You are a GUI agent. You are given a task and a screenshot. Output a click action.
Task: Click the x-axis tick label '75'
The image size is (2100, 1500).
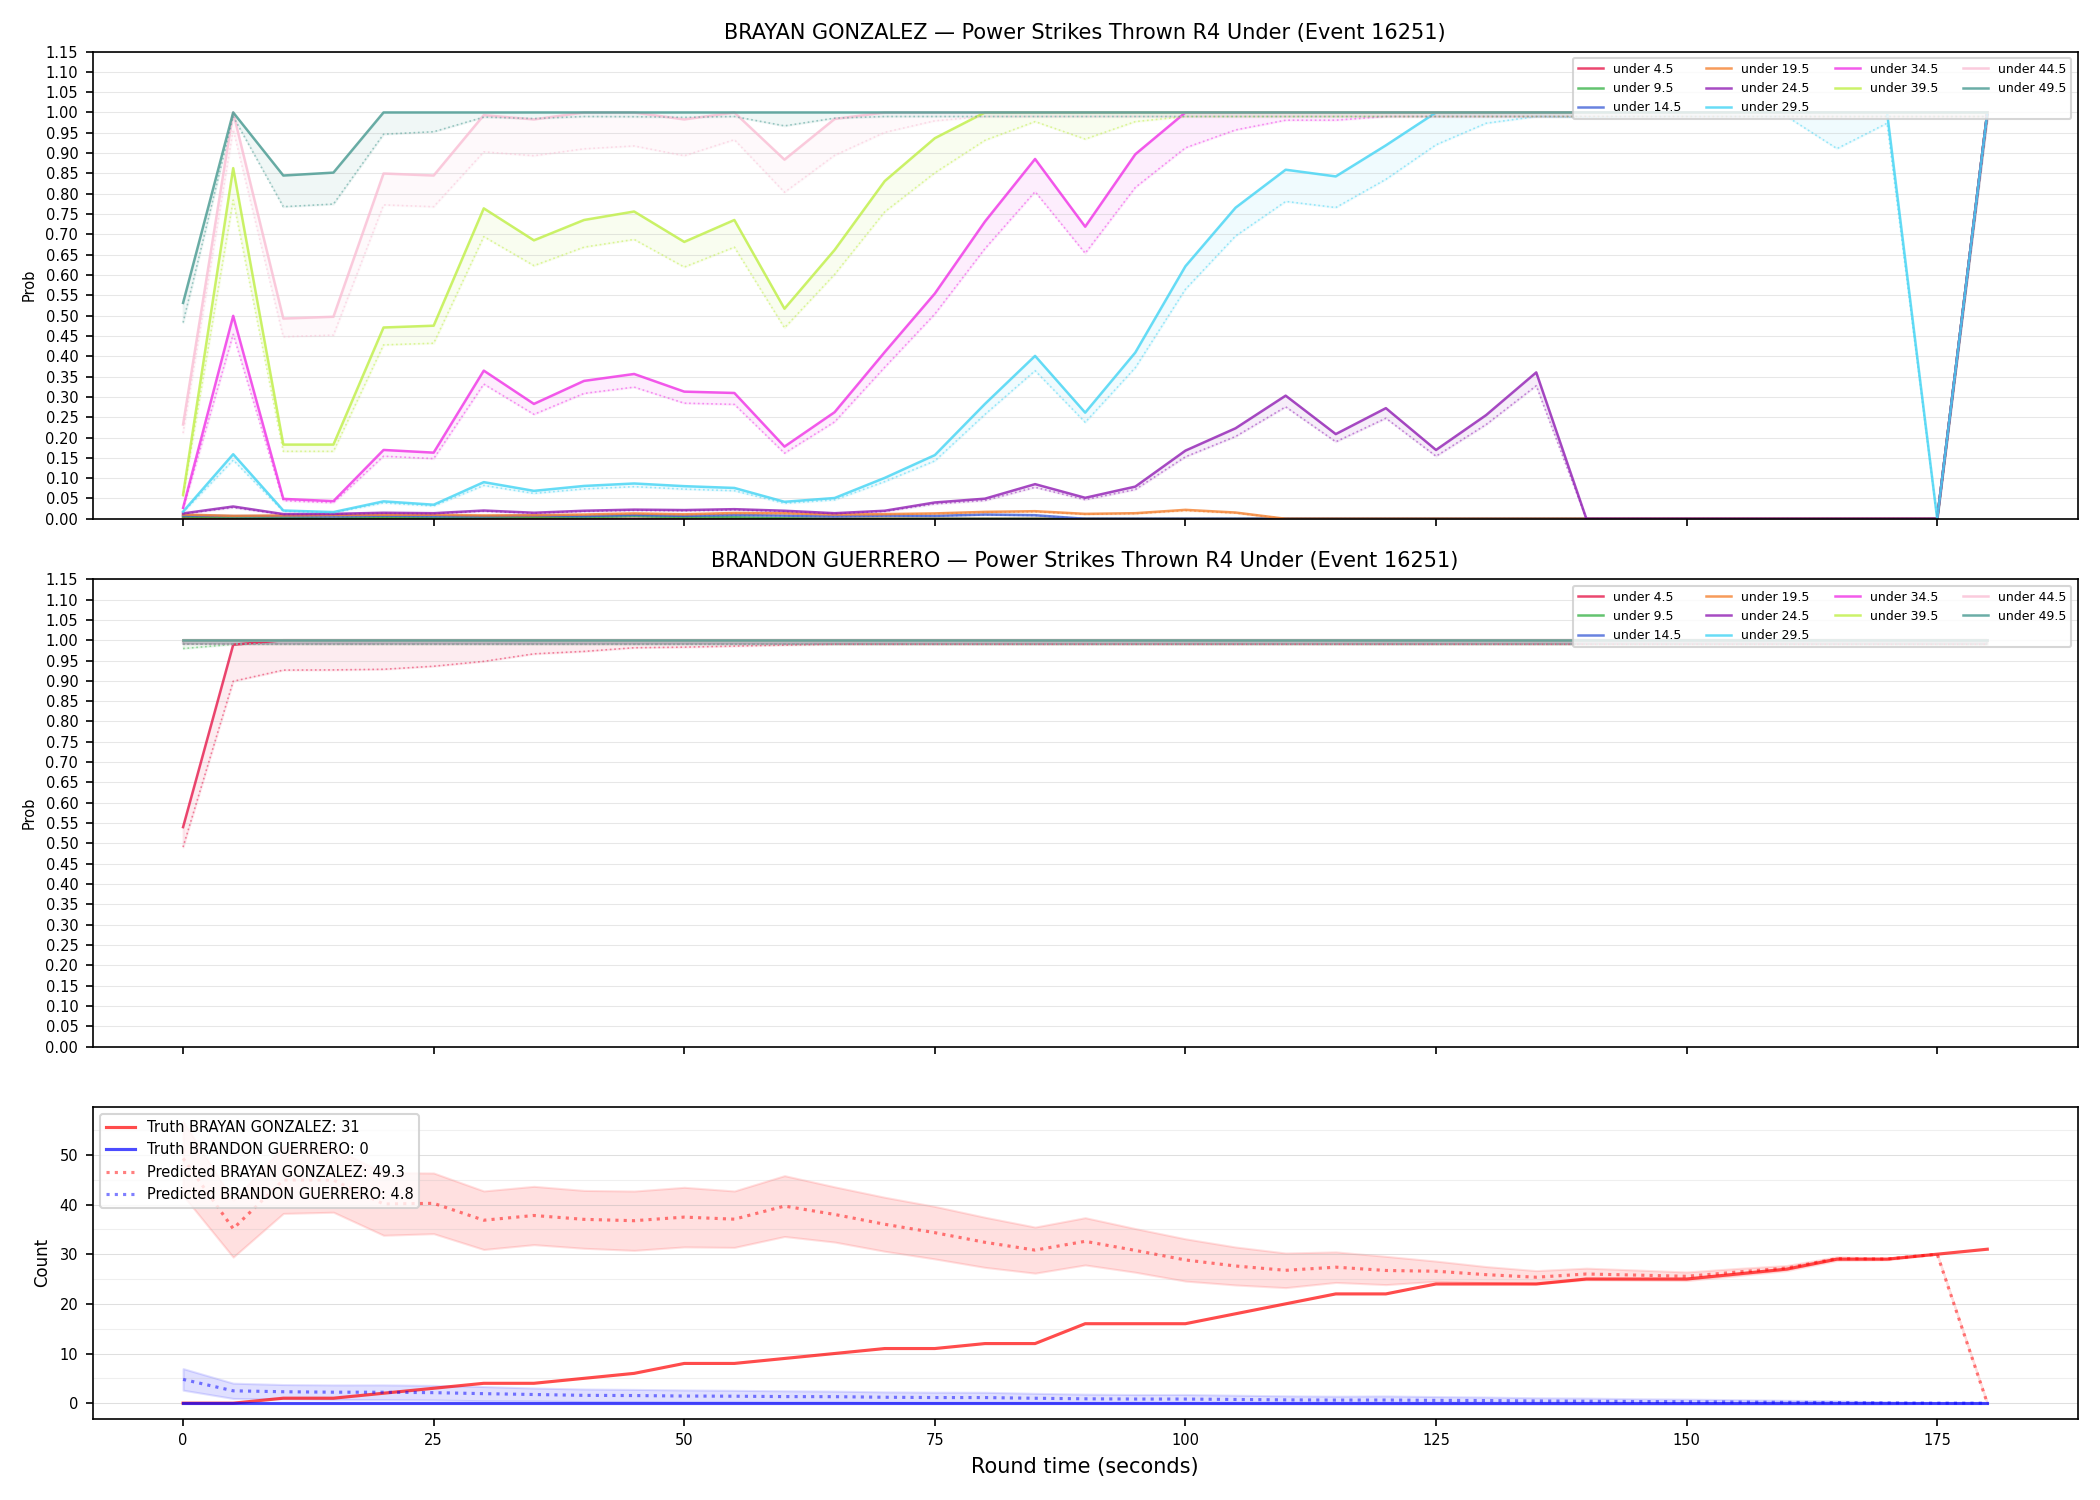click(x=934, y=1440)
